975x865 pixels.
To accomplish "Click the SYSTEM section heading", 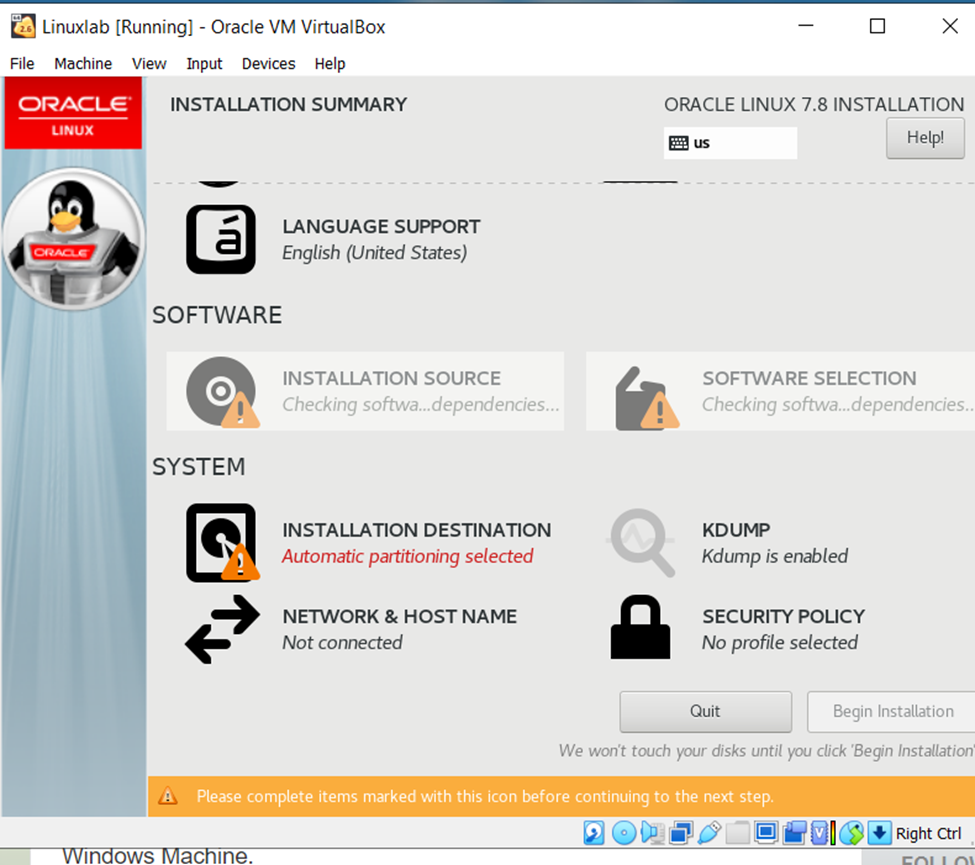I will click(x=199, y=466).
